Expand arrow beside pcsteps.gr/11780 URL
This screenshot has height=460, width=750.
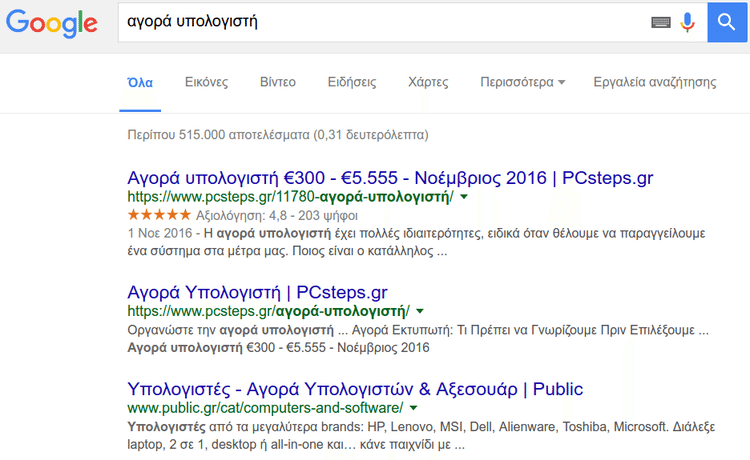point(464,198)
